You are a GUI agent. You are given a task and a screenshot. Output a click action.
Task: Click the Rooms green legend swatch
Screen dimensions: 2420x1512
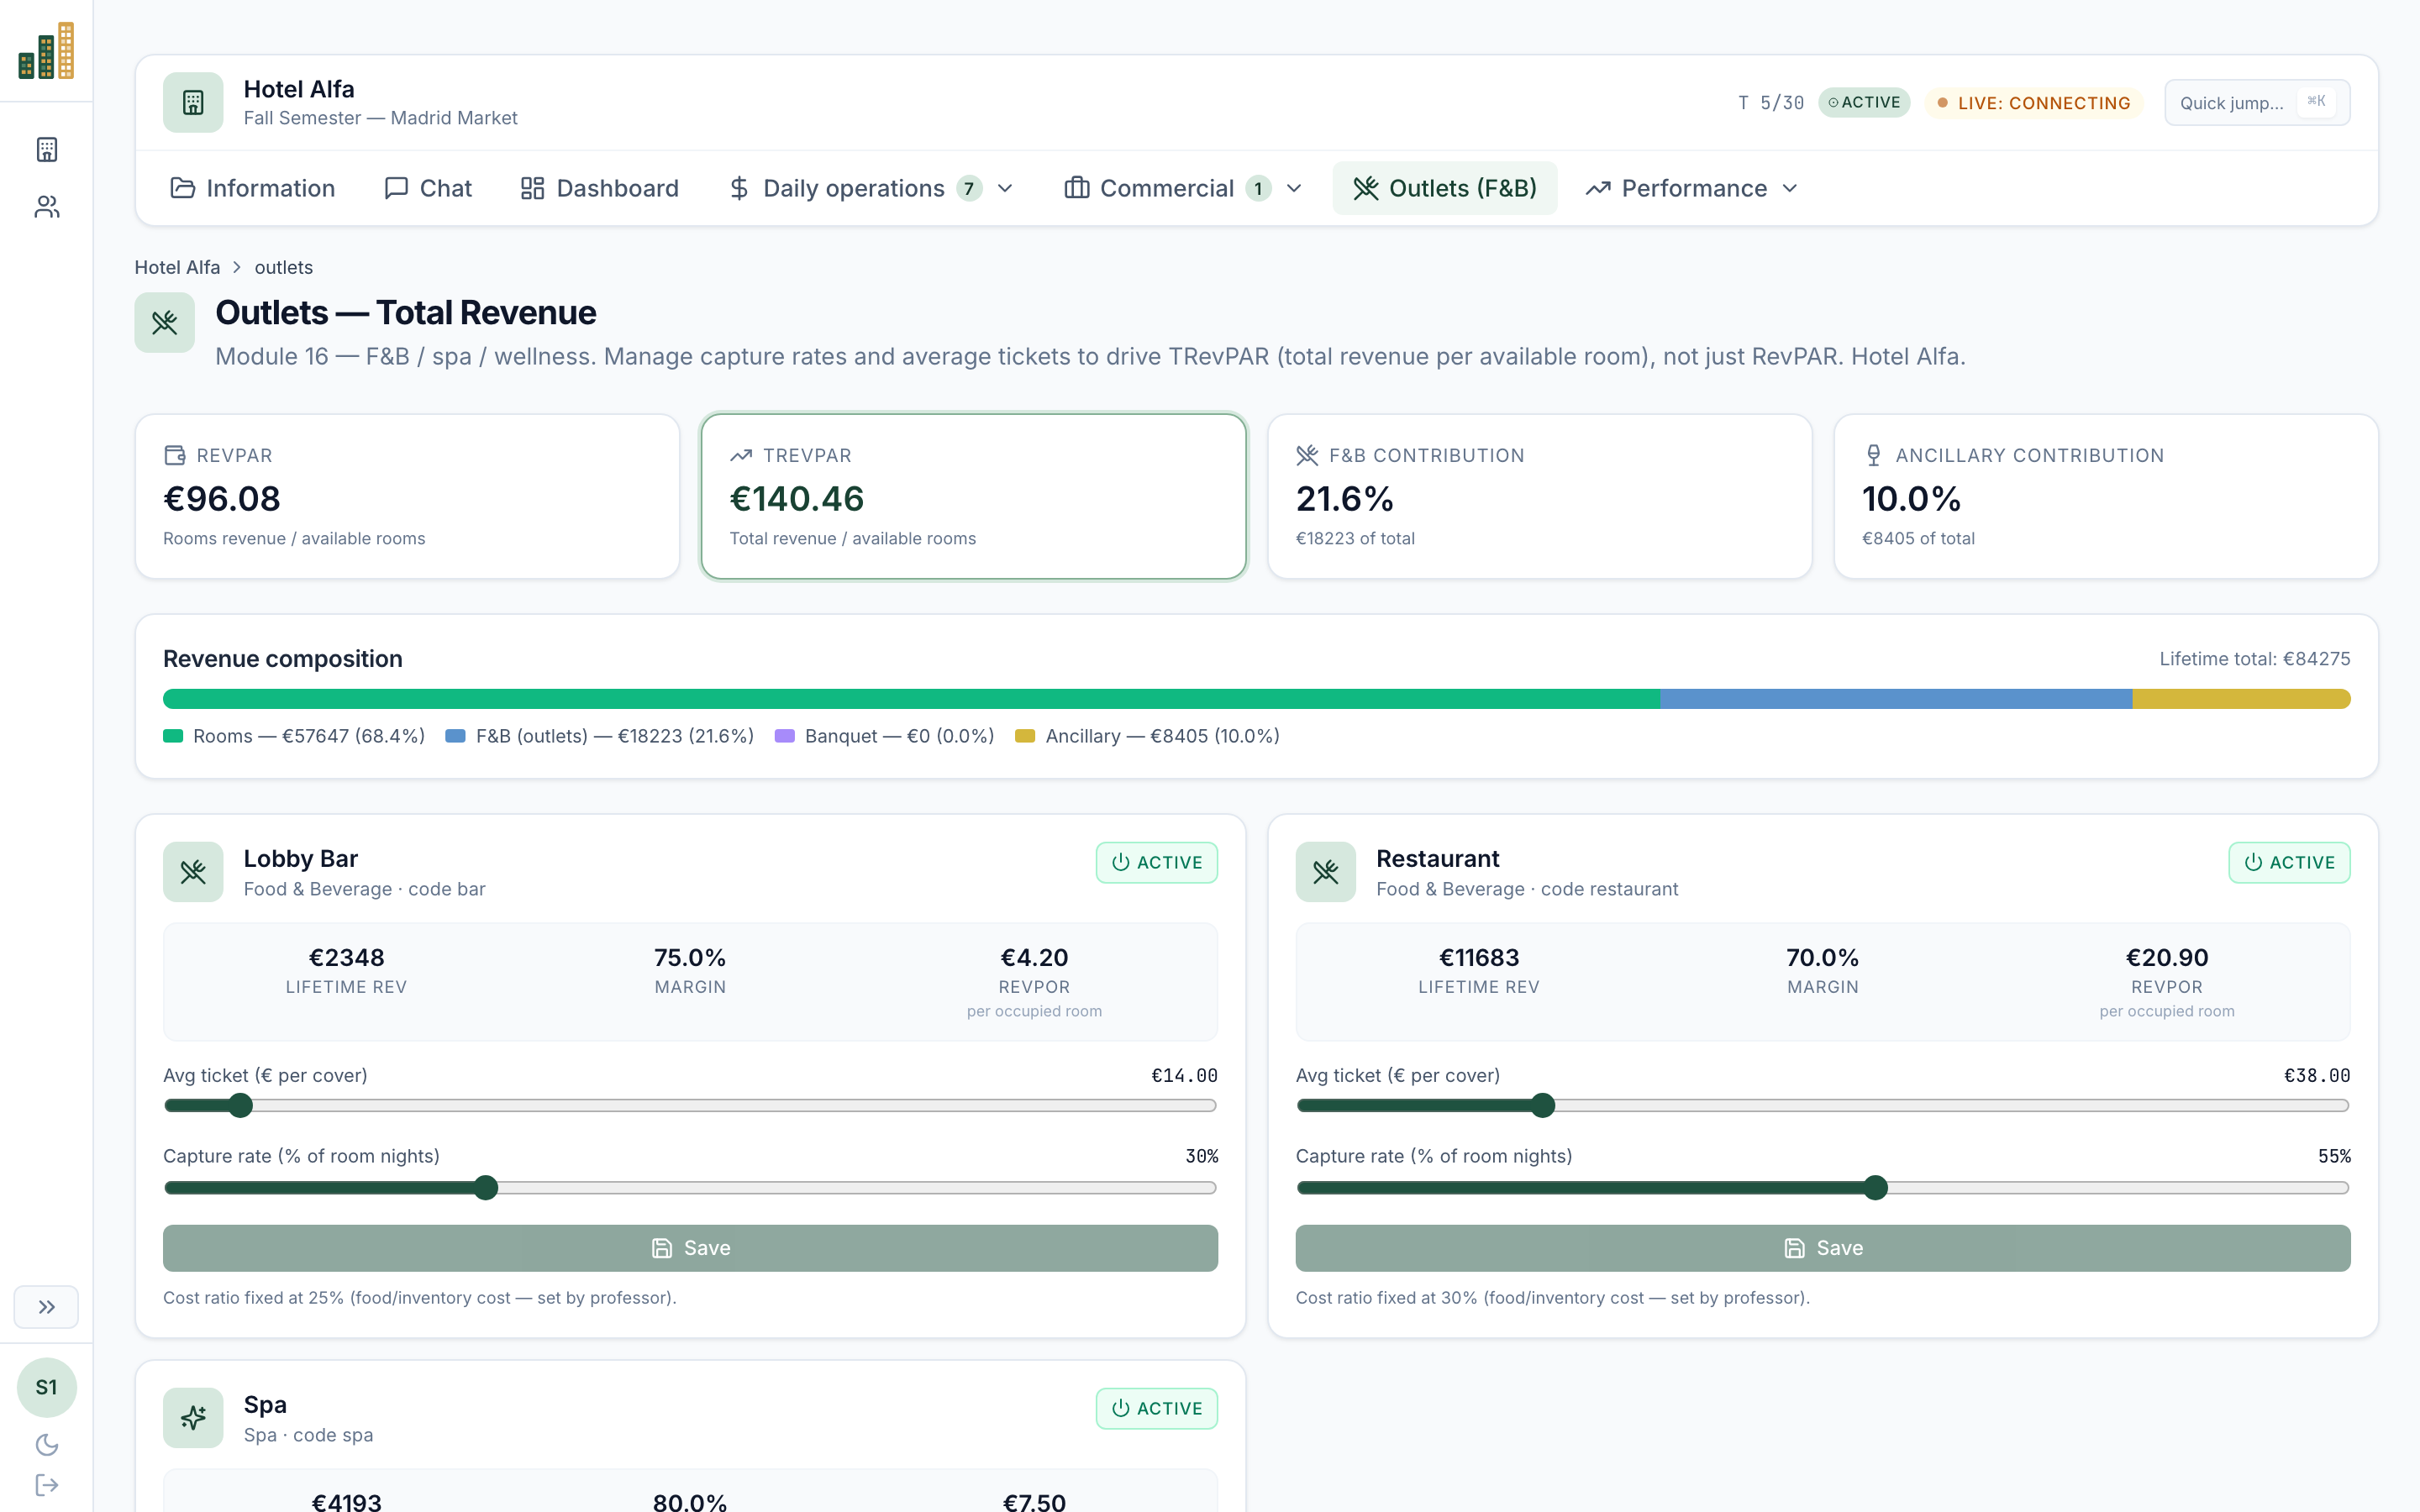[x=173, y=736]
